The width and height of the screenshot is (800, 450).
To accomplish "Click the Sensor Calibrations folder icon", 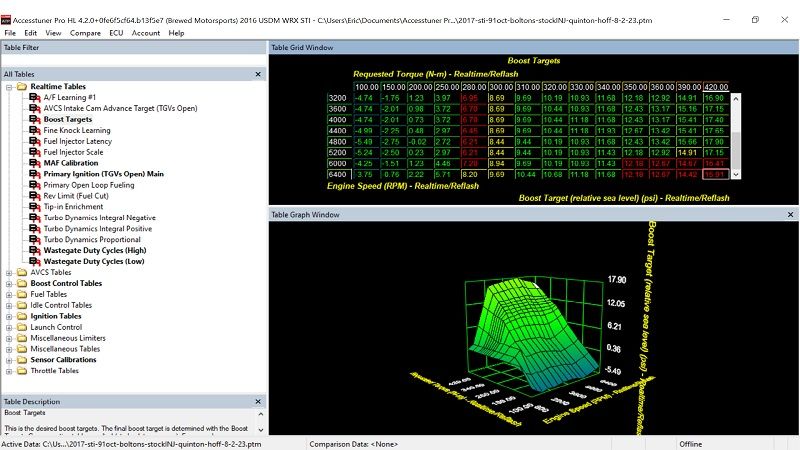I will (x=21, y=360).
